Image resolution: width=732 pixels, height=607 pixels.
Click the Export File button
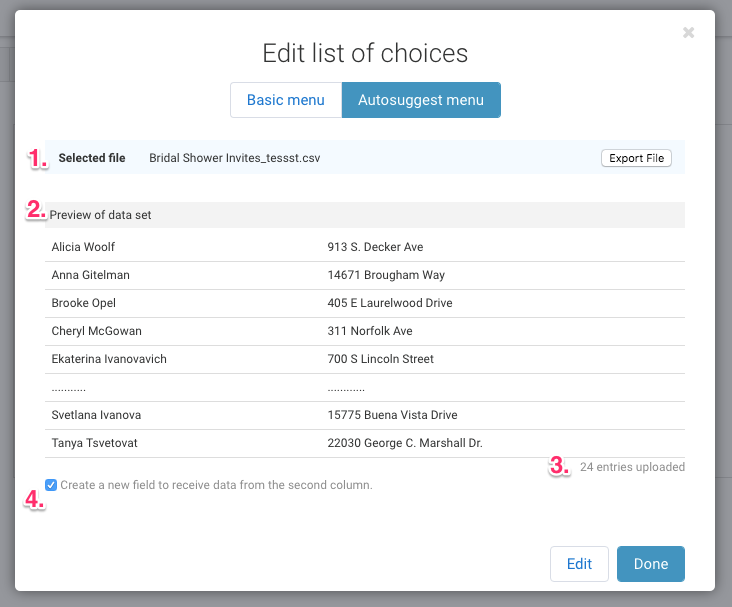tap(636, 158)
